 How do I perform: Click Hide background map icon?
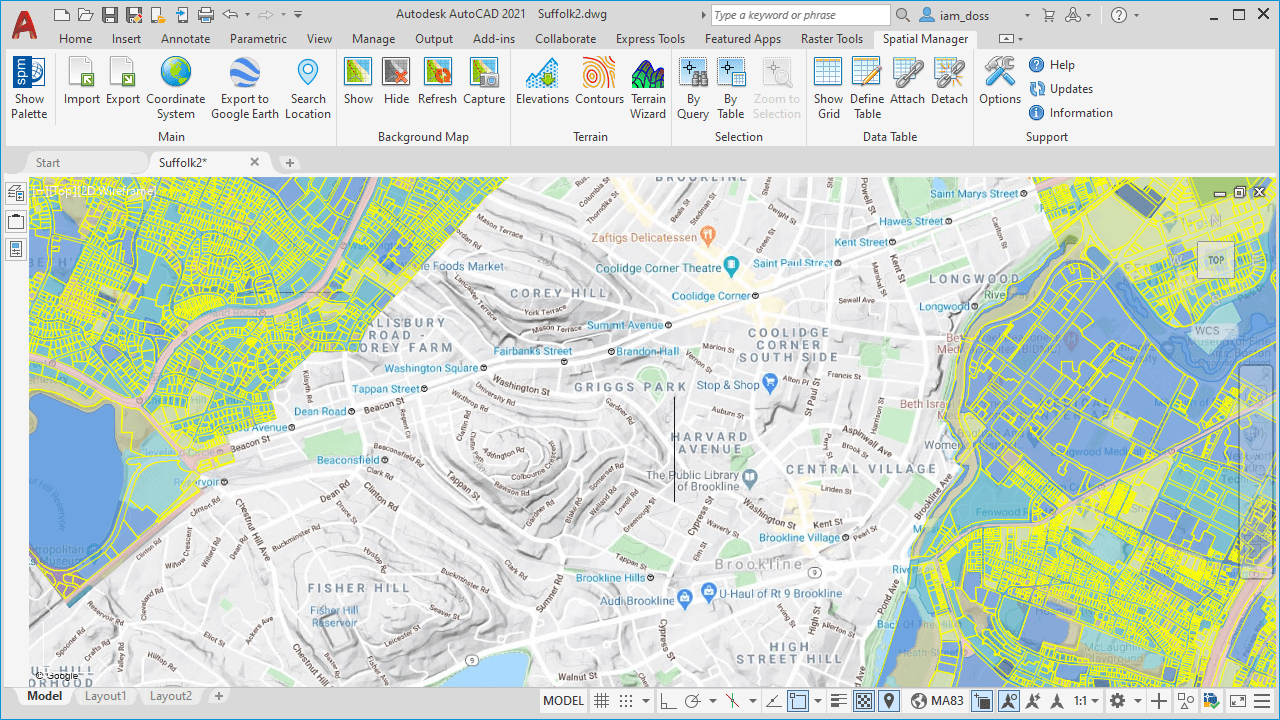(x=396, y=73)
